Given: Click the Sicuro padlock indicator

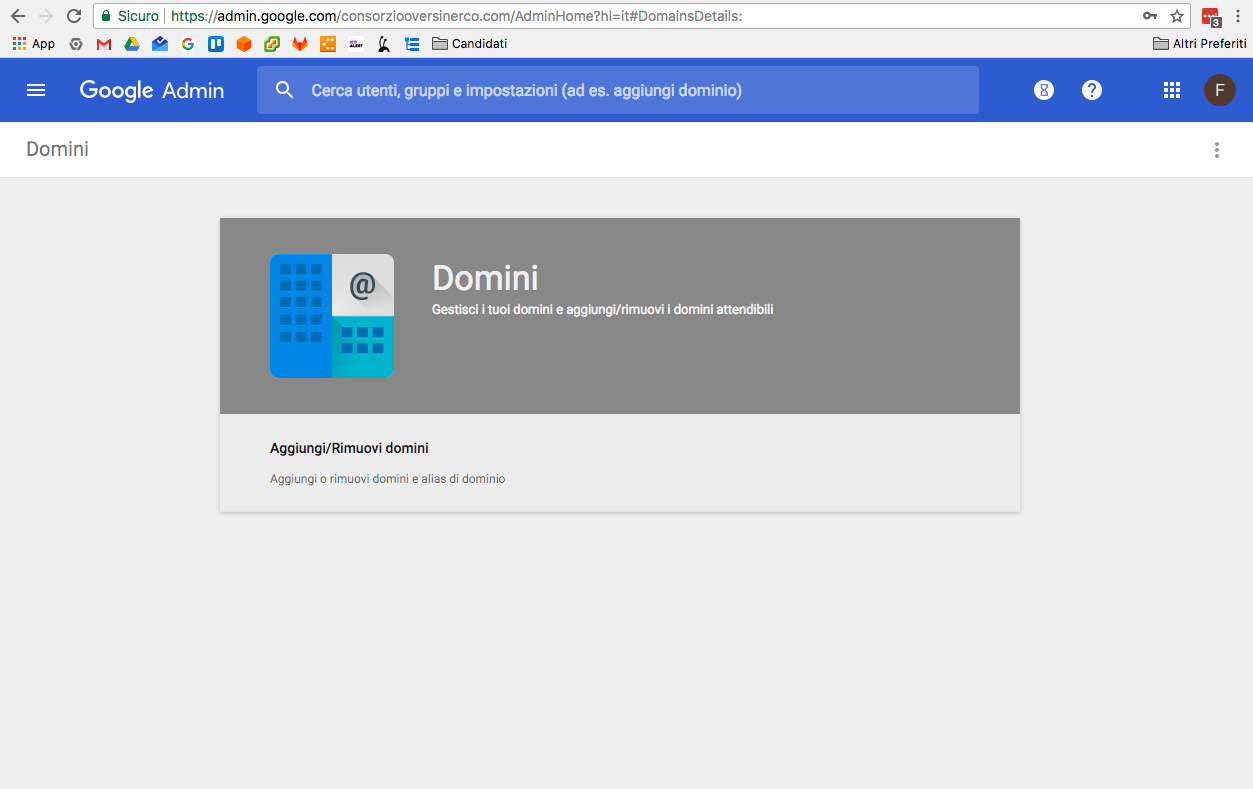Looking at the screenshot, I should (130, 16).
